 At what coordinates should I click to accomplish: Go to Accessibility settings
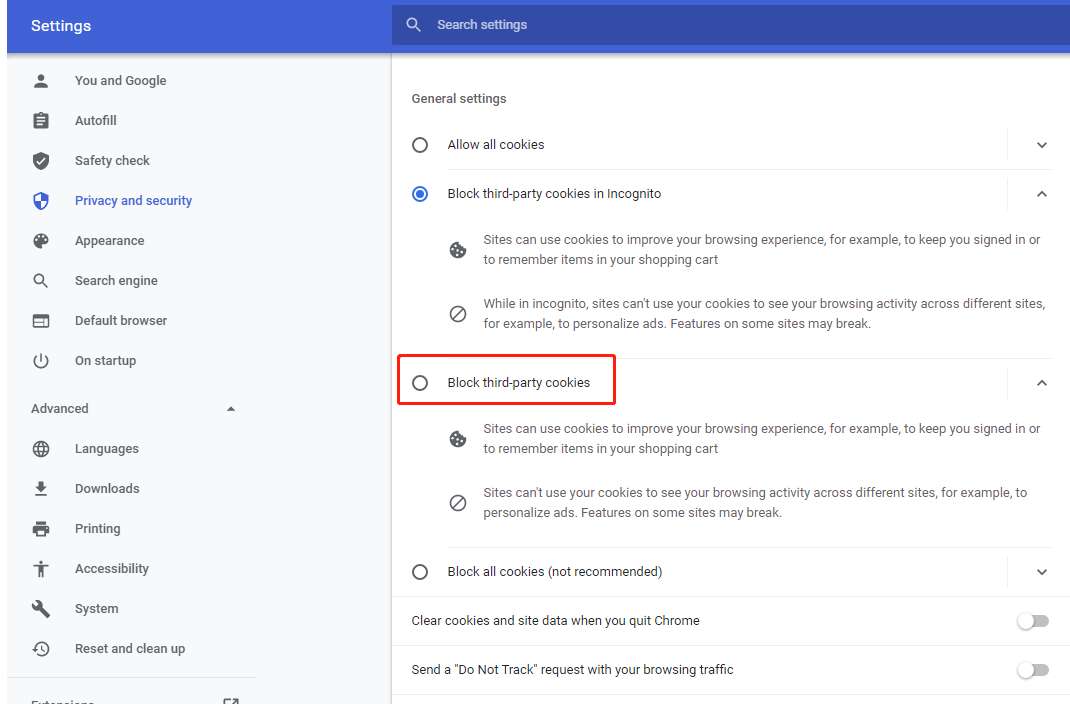coord(41,568)
